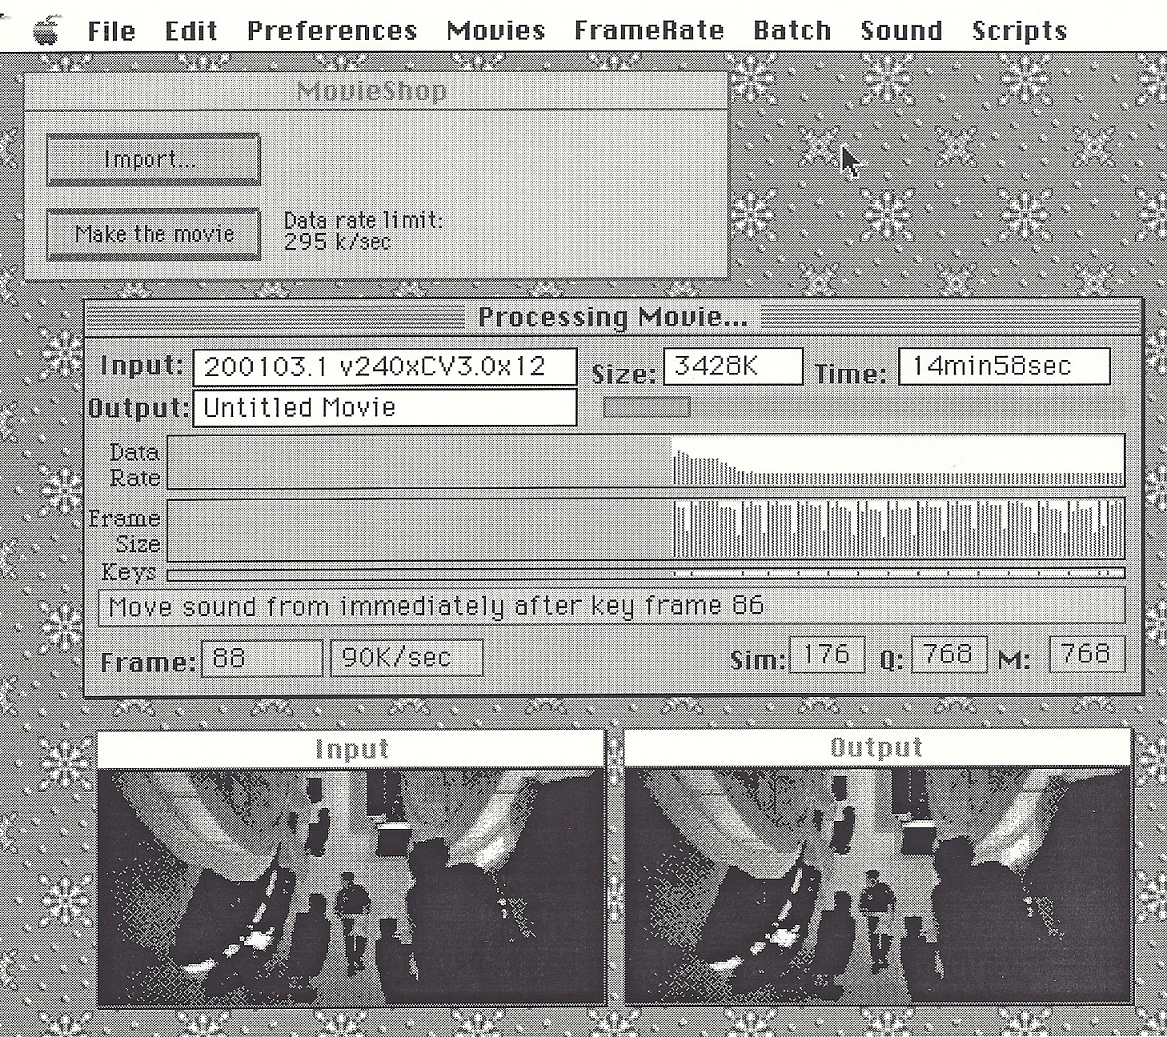Open the Edit menu

coord(191,31)
